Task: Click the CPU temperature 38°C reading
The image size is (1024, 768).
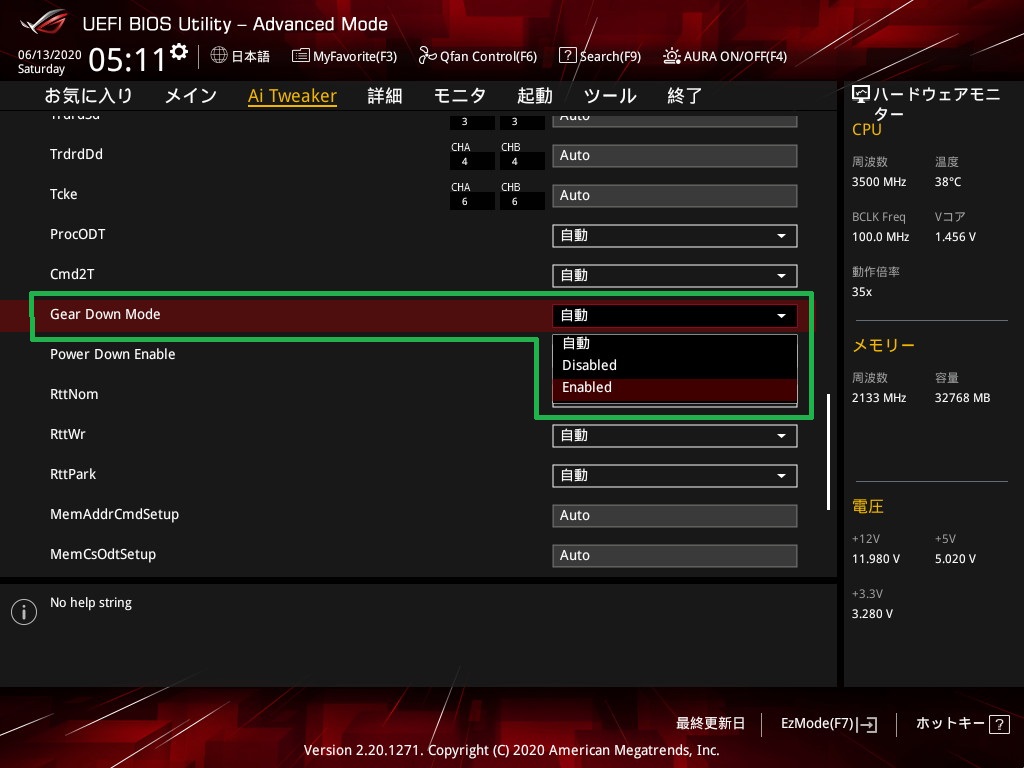Action: tap(948, 182)
